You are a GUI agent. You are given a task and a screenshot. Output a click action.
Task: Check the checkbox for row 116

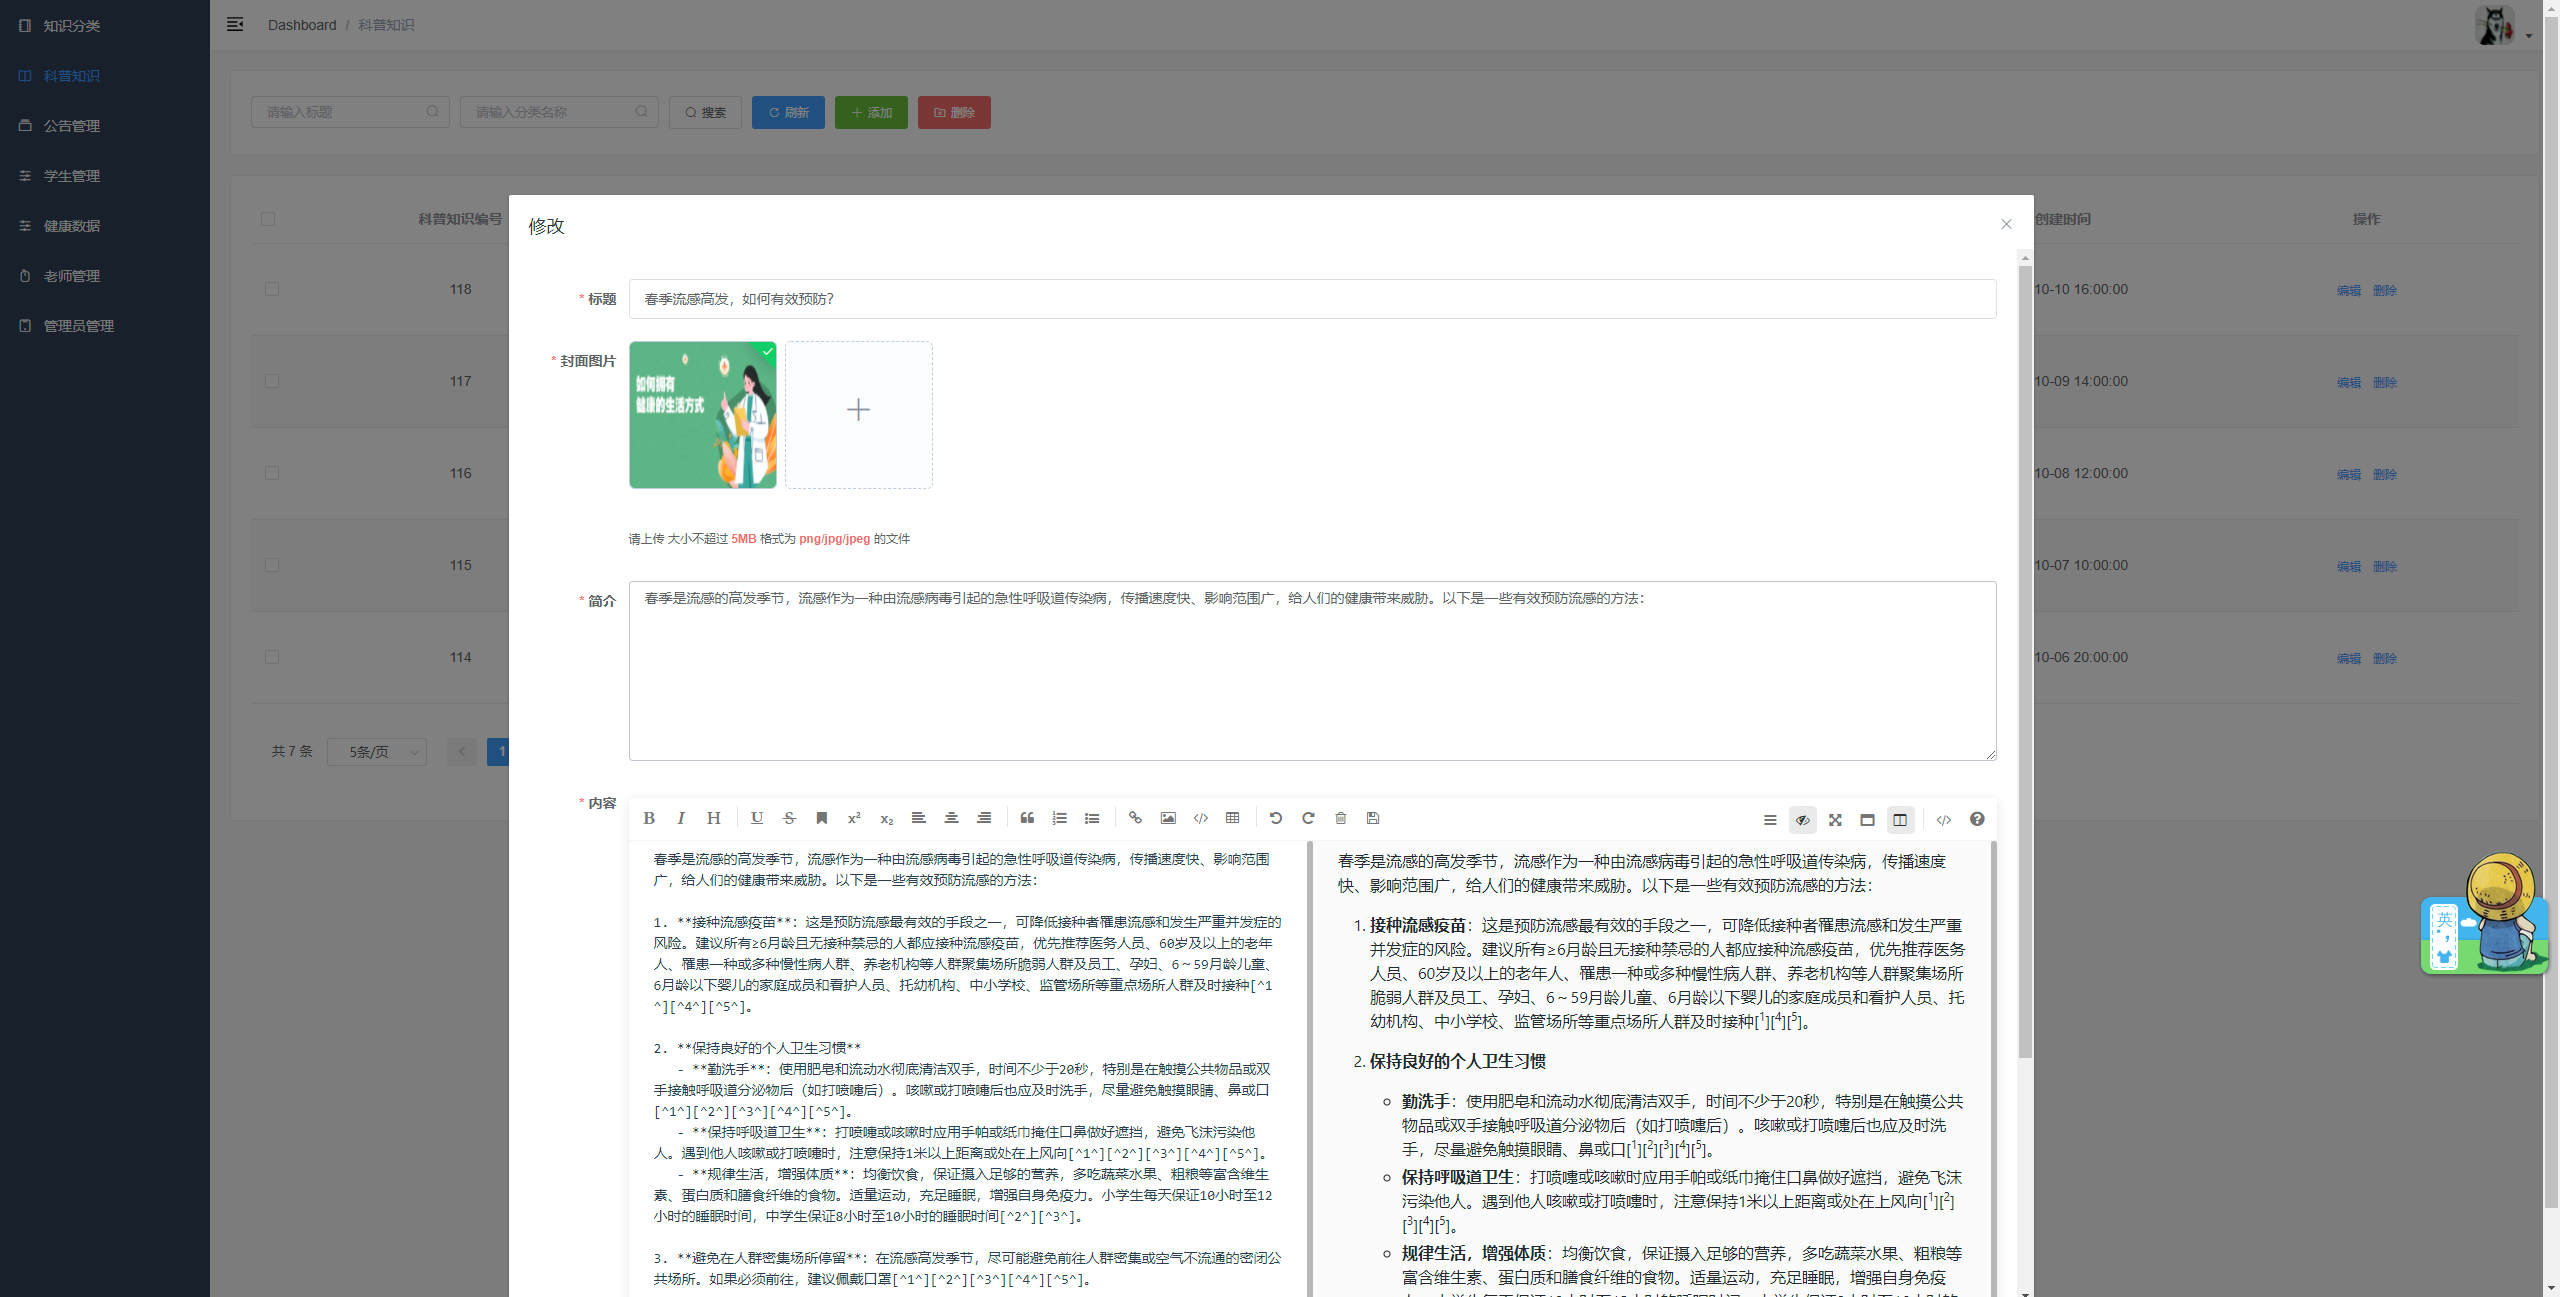(x=272, y=473)
